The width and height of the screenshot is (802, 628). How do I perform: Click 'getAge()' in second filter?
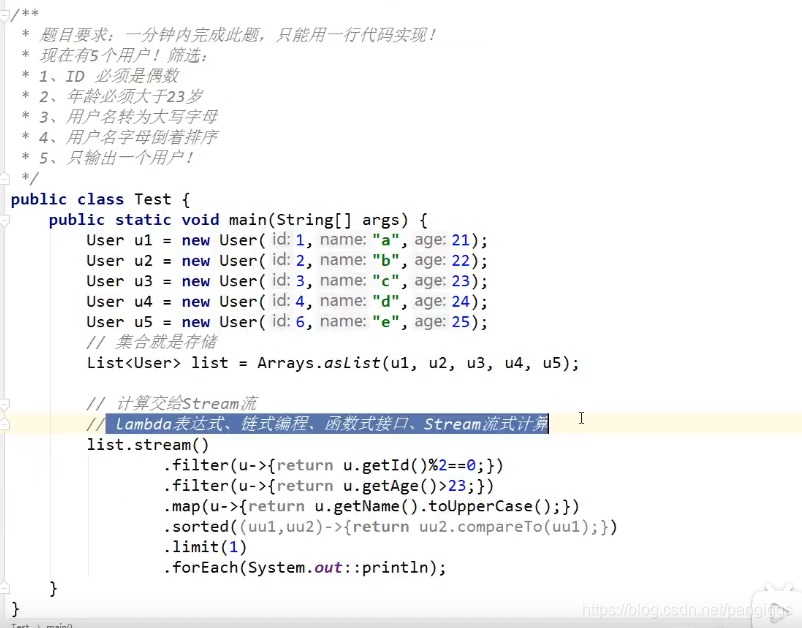399,486
